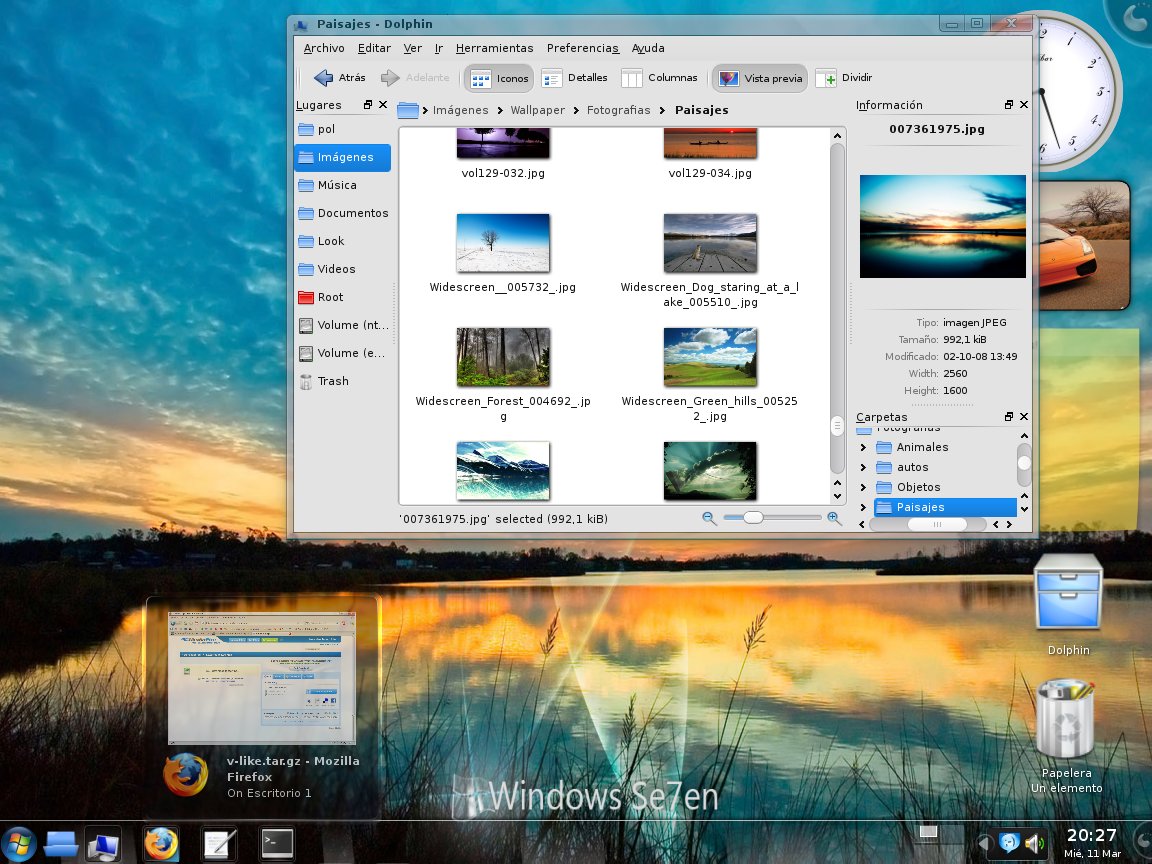This screenshot has height=864, width=1152.
Task: Click Paisajes in the breadcrumb path
Action: pyautogui.click(x=702, y=110)
